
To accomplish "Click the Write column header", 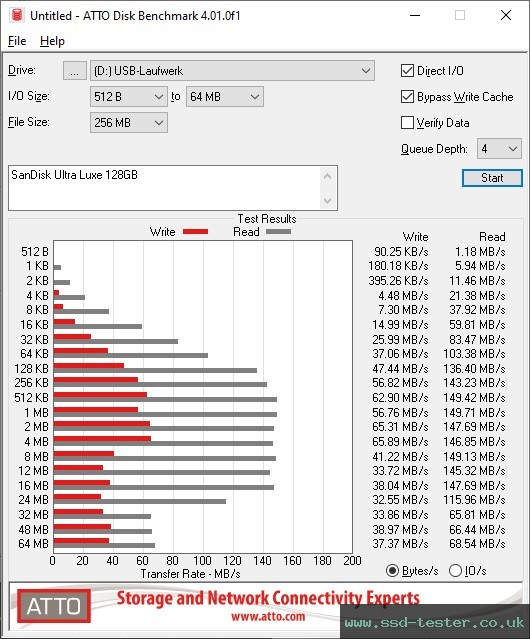I will [415, 237].
